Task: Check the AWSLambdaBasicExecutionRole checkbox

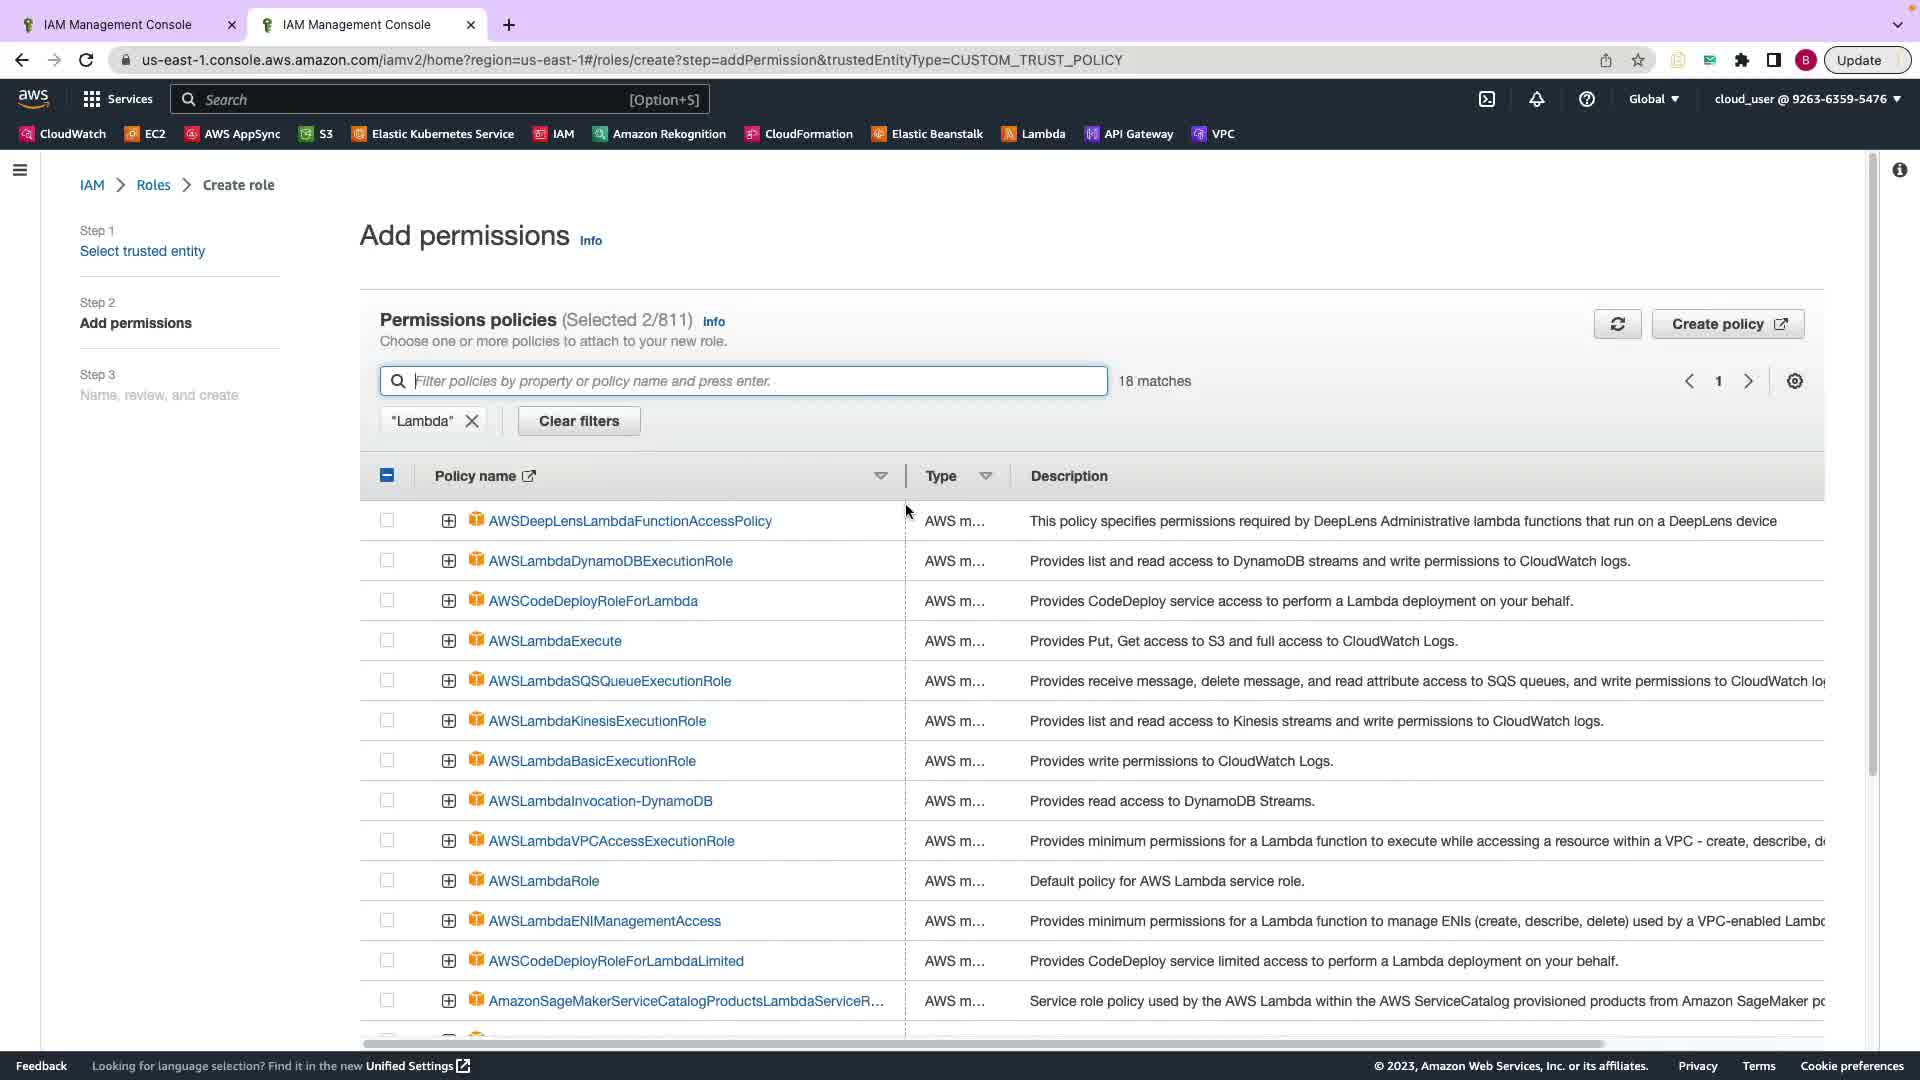Action: 387,761
